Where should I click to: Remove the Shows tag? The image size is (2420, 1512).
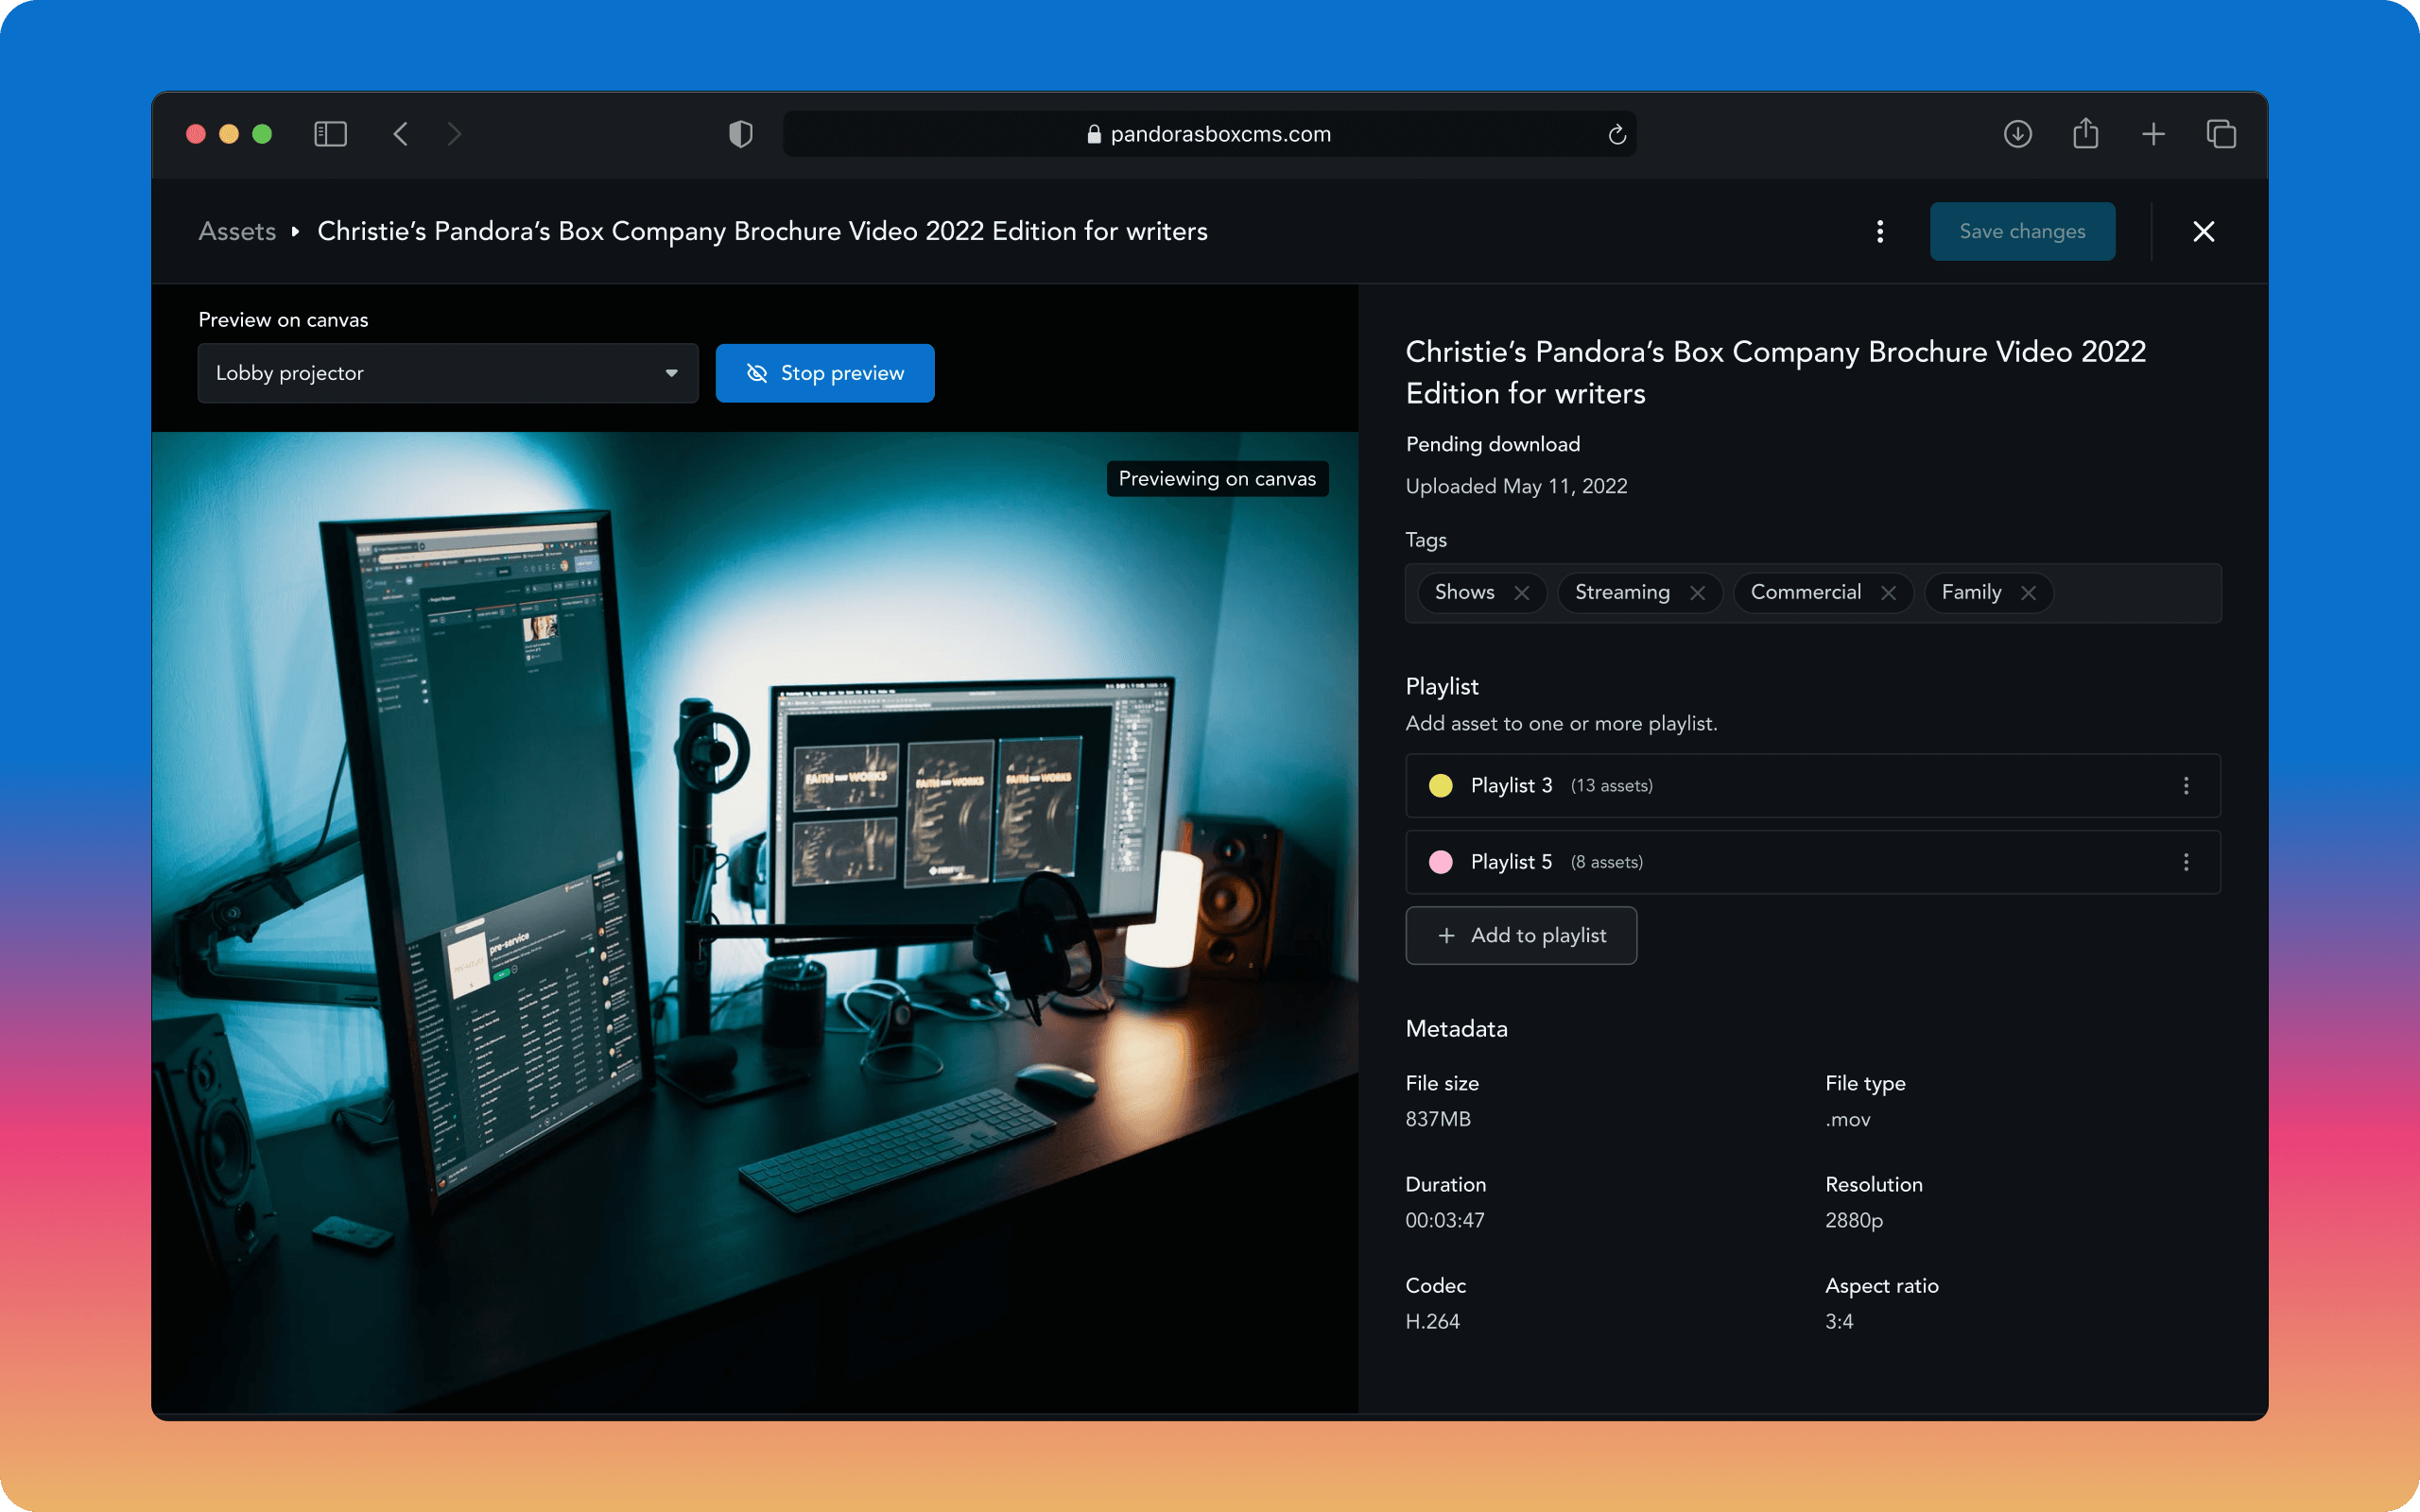pos(1522,593)
